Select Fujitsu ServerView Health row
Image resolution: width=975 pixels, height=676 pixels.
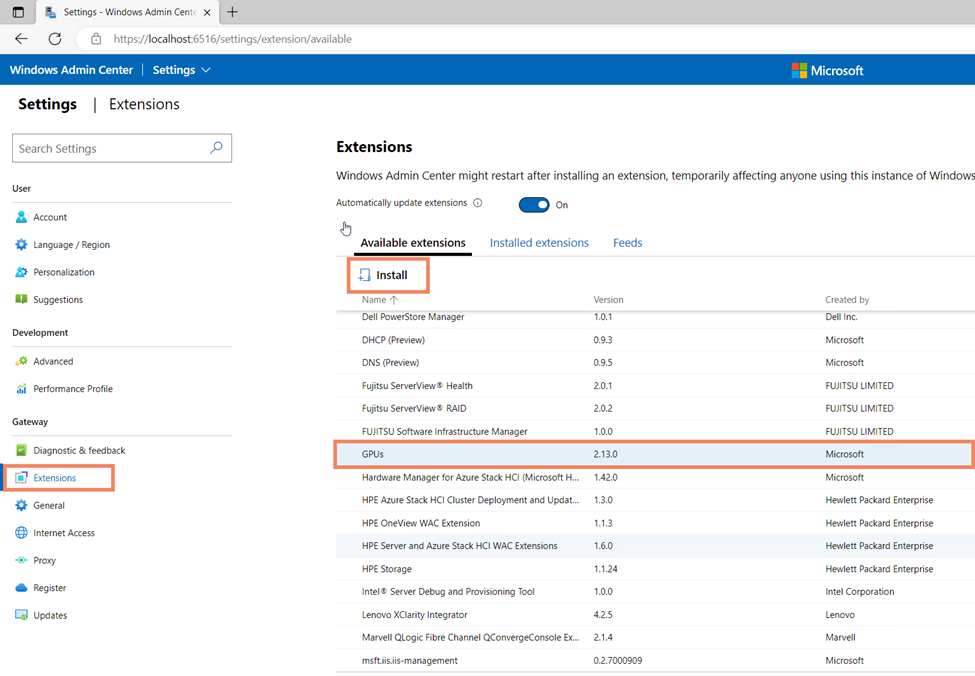[655, 386]
